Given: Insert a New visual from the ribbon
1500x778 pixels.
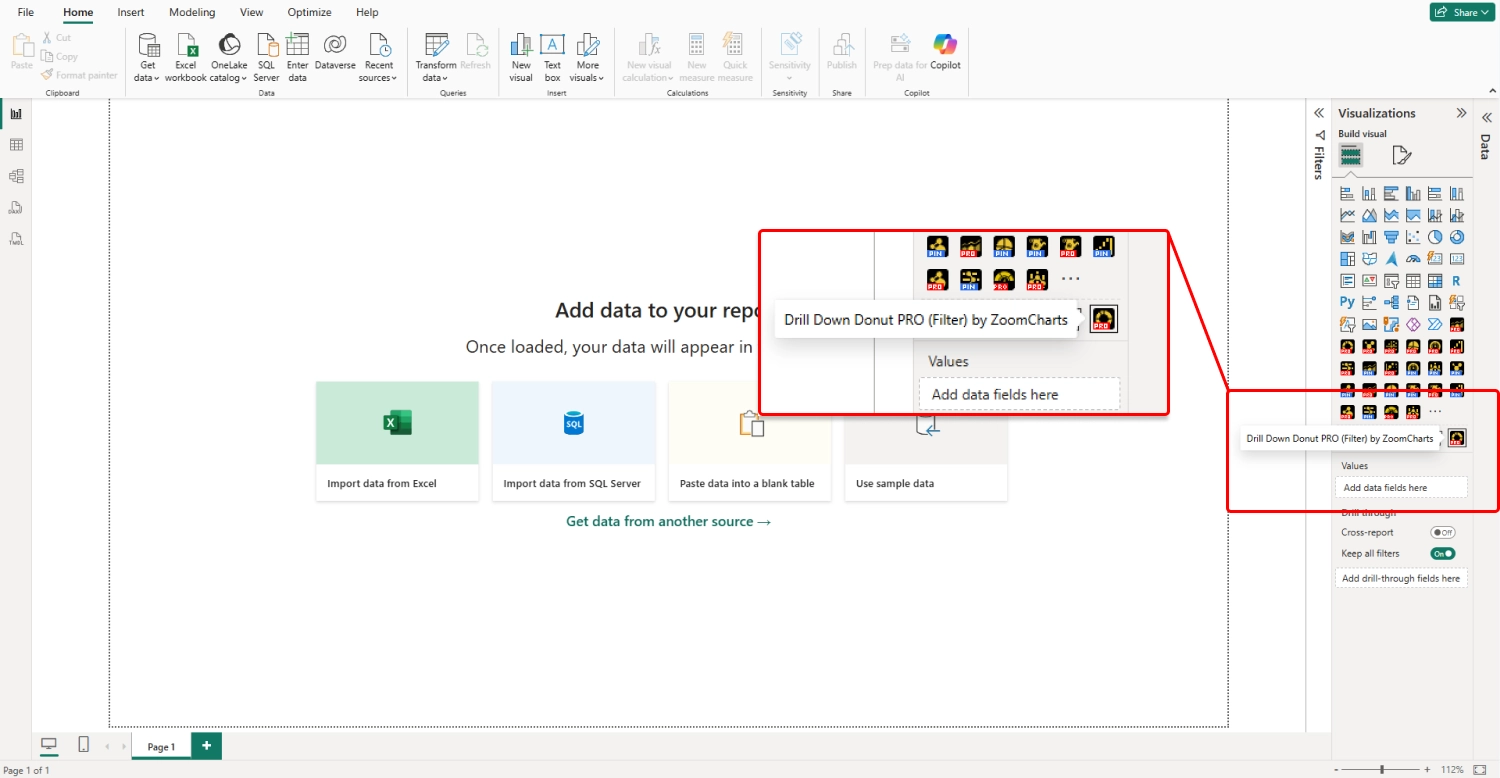Looking at the screenshot, I should click(x=521, y=57).
